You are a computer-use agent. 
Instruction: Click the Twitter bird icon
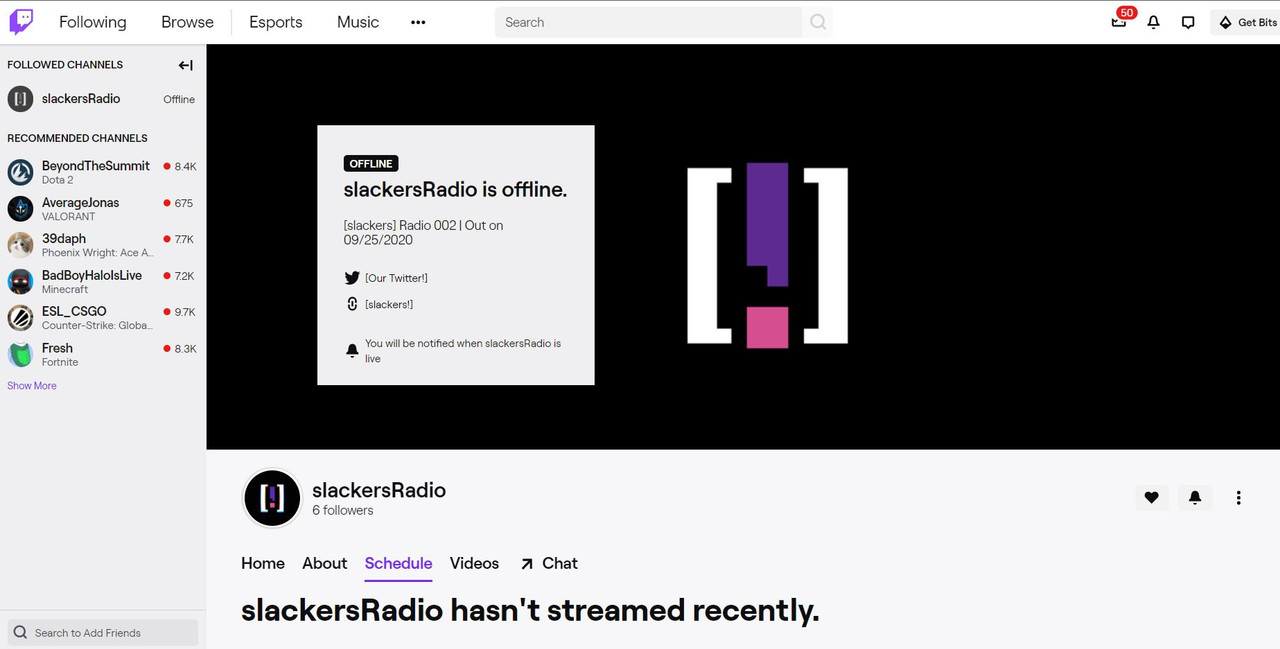352,278
